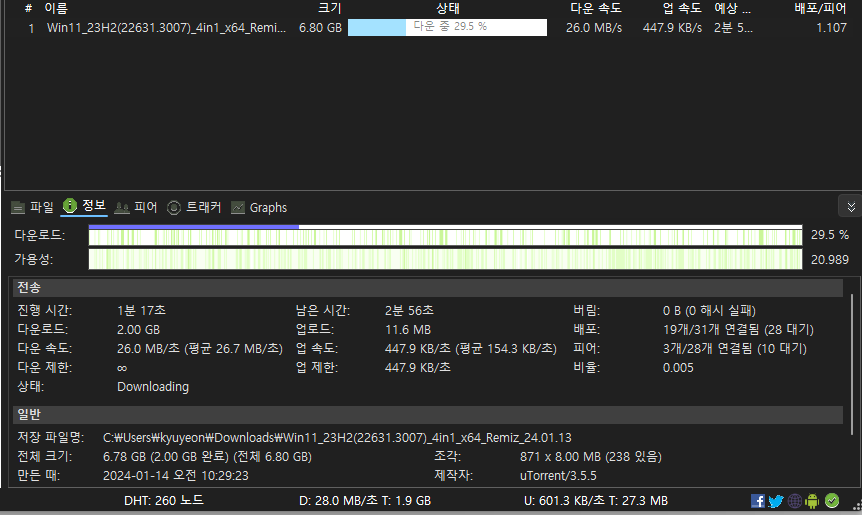Screen dimensions: 862x515
Task: Click the 버림 value 0 B (0 해시 실패)
Action: pos(709,311)
